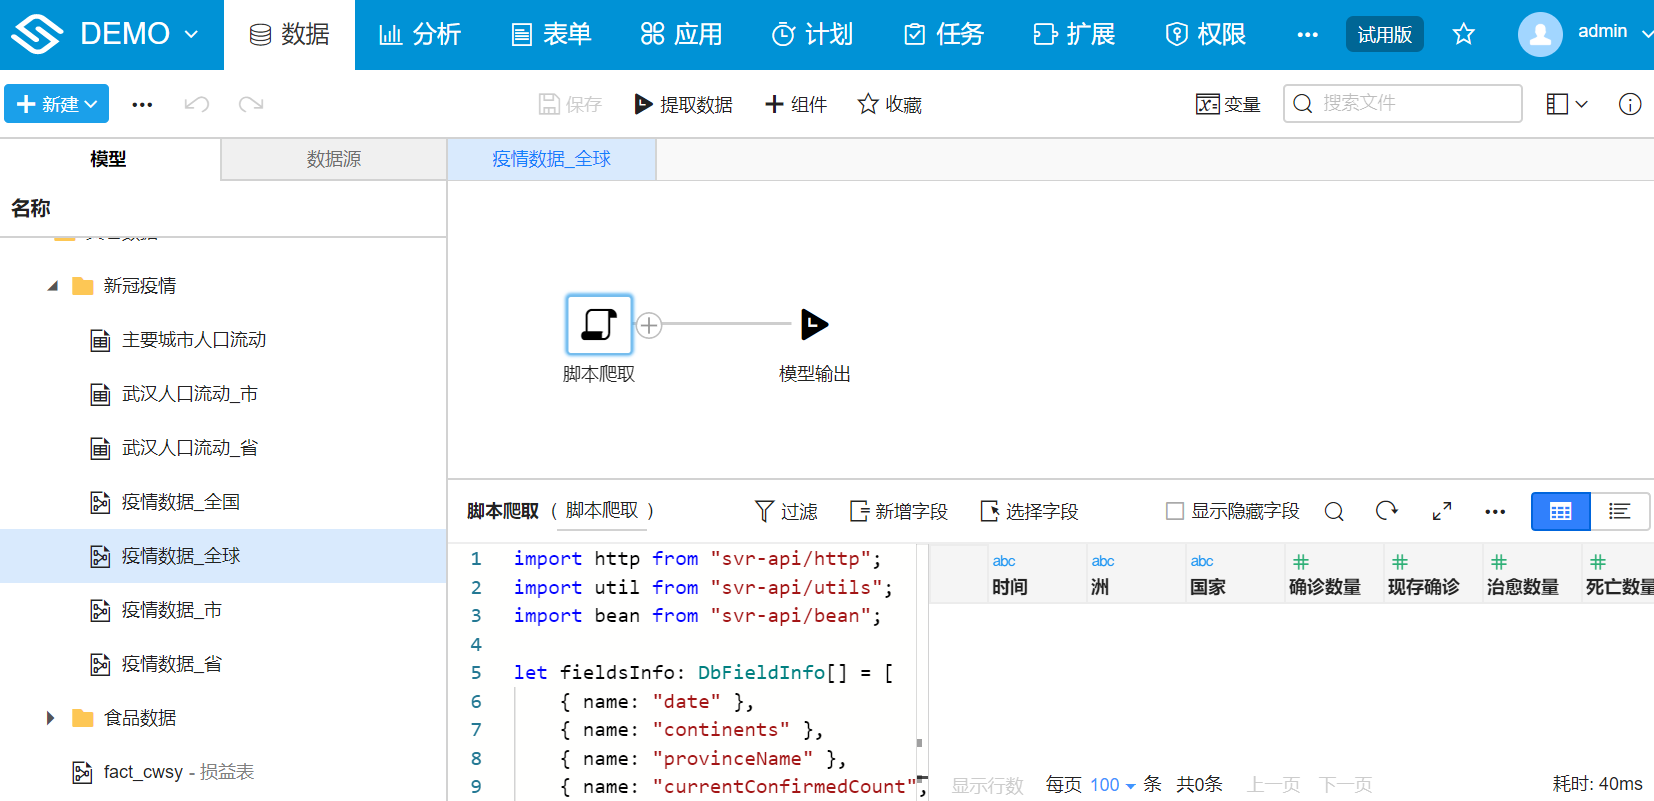Expand the 食品数据 folder
The height and width of the screenshot is (801, 1654).
50,718
